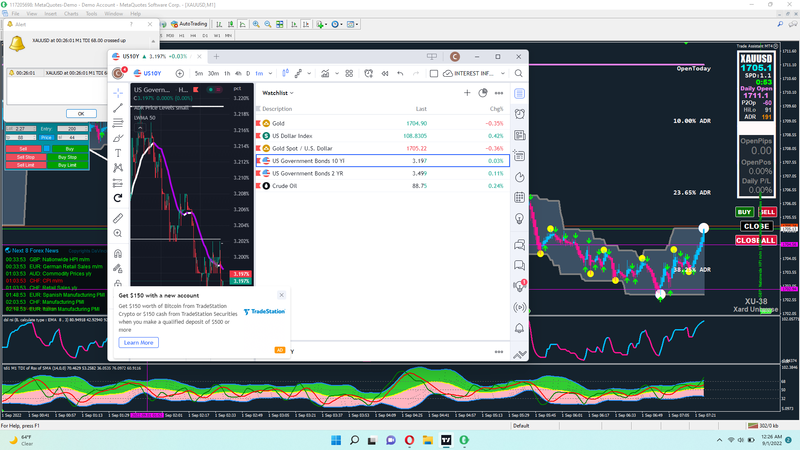The image size is (800, 450).
Task: Select the Crude Oil watchlist row
Action: tap(382, 186)
